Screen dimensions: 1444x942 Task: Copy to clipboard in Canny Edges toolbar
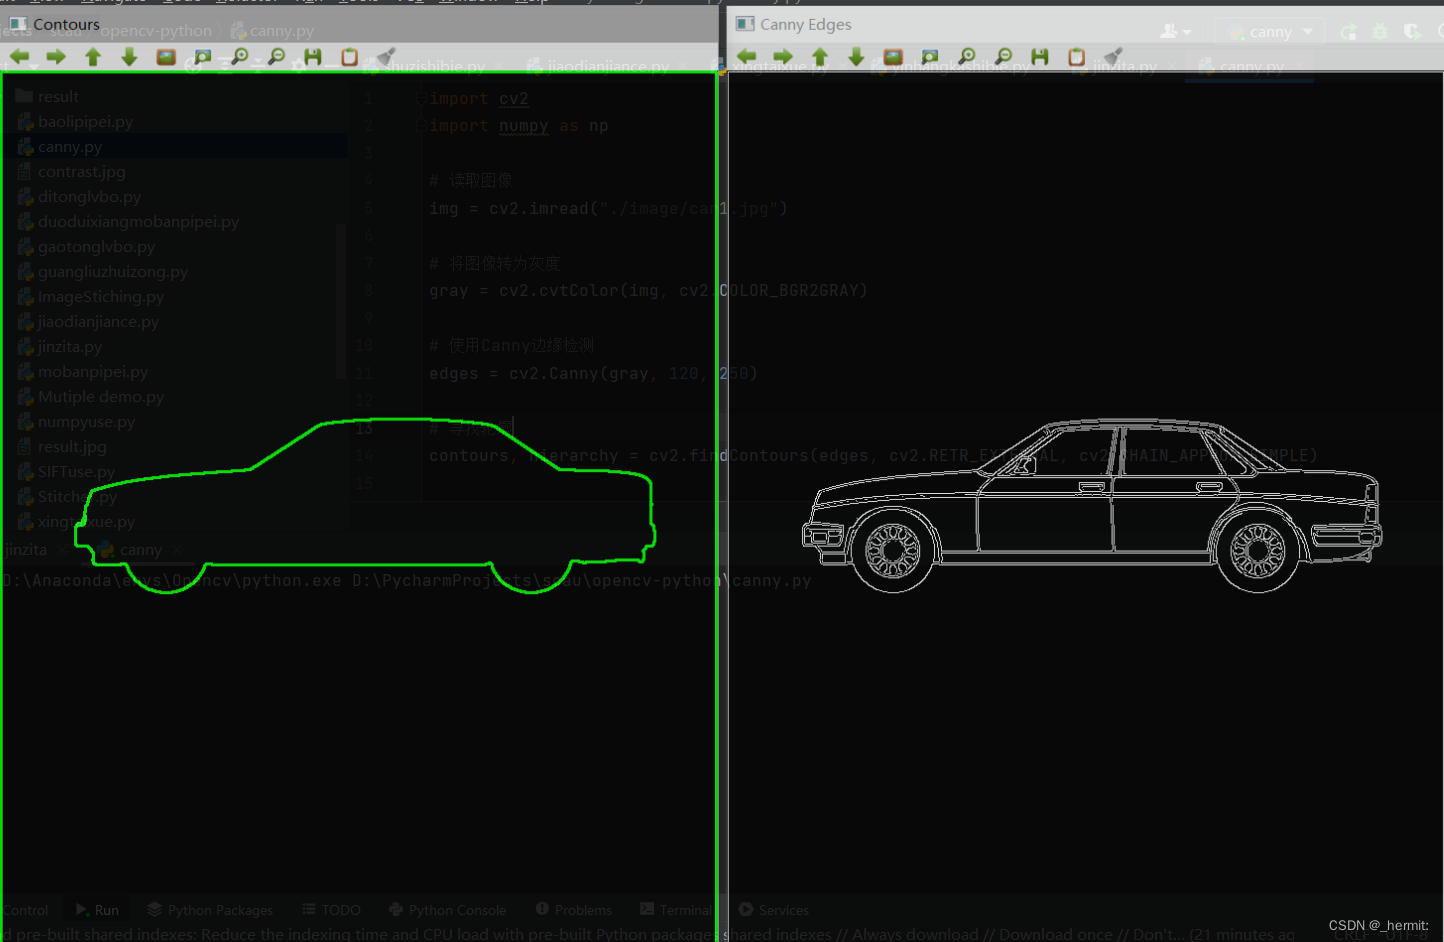[x=1076, y=57]
